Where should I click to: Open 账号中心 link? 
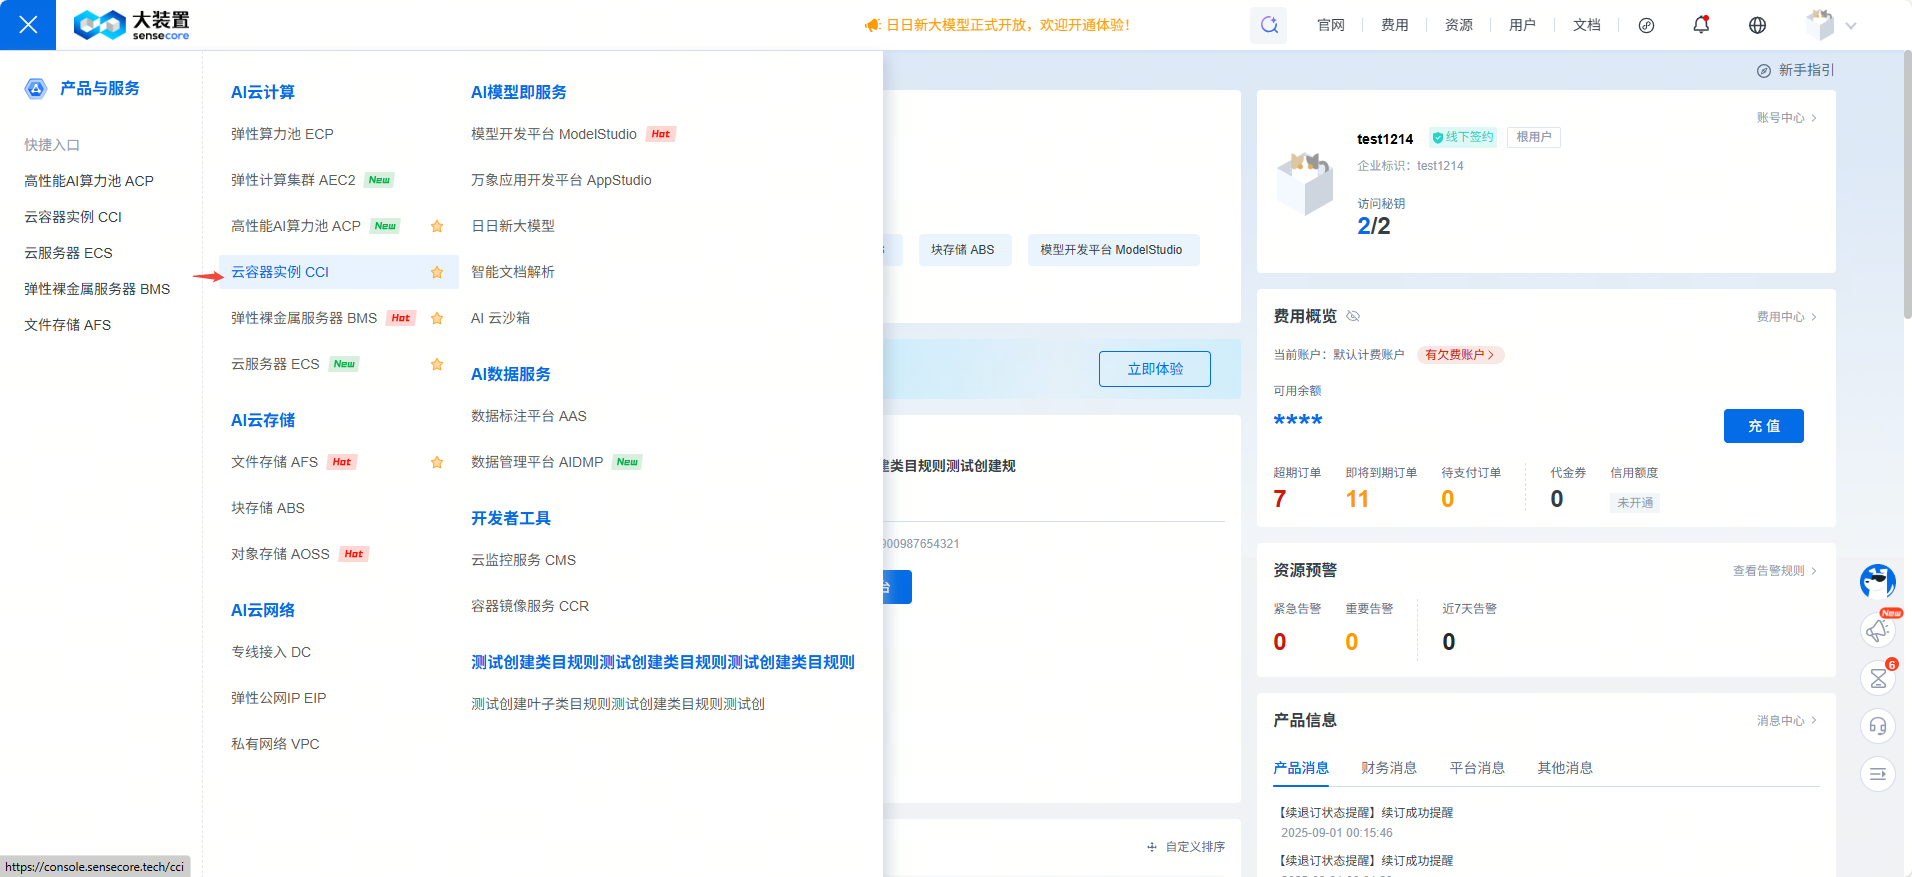click(1787, 118)
